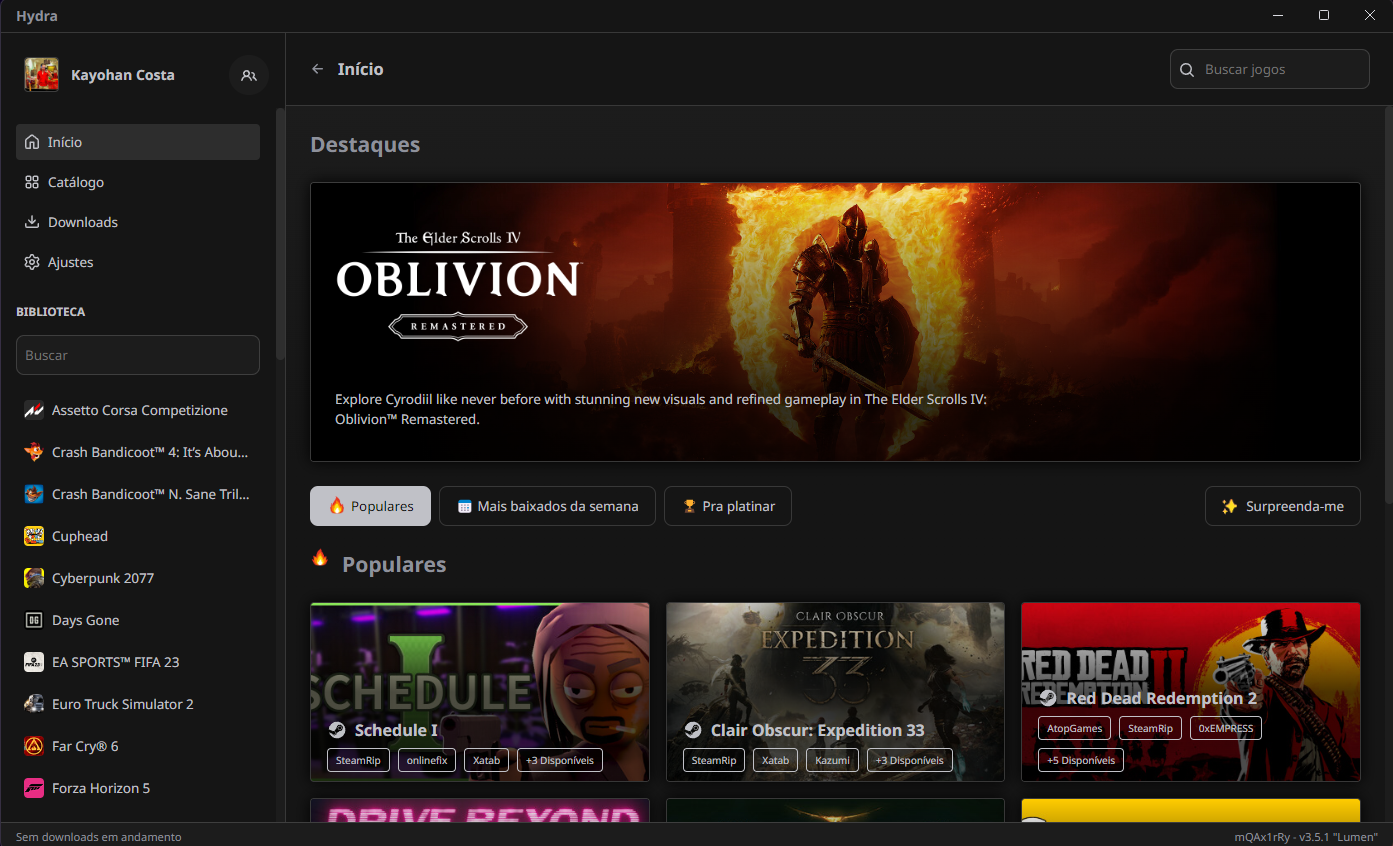
Task: Click the Destaques heading
Action: point(365,145)
